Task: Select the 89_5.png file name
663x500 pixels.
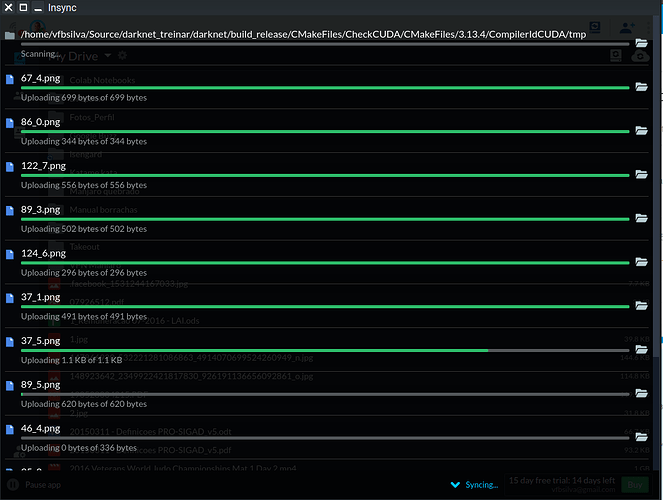Action: pos(41,385)
